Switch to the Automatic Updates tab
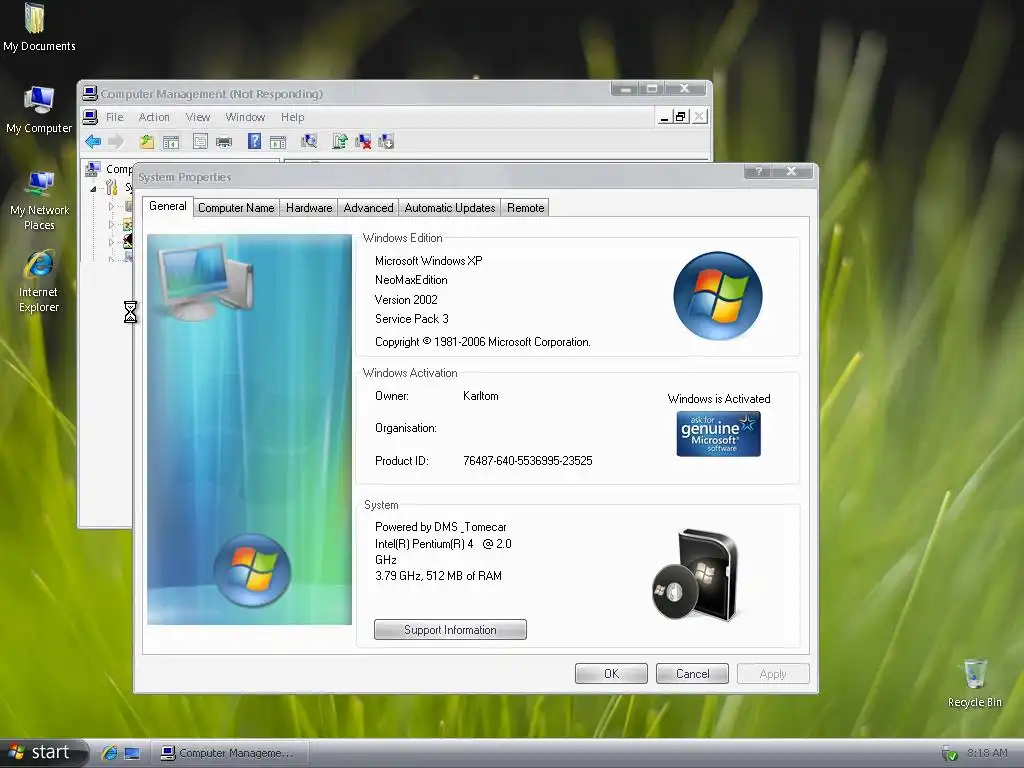 (450, 208)
